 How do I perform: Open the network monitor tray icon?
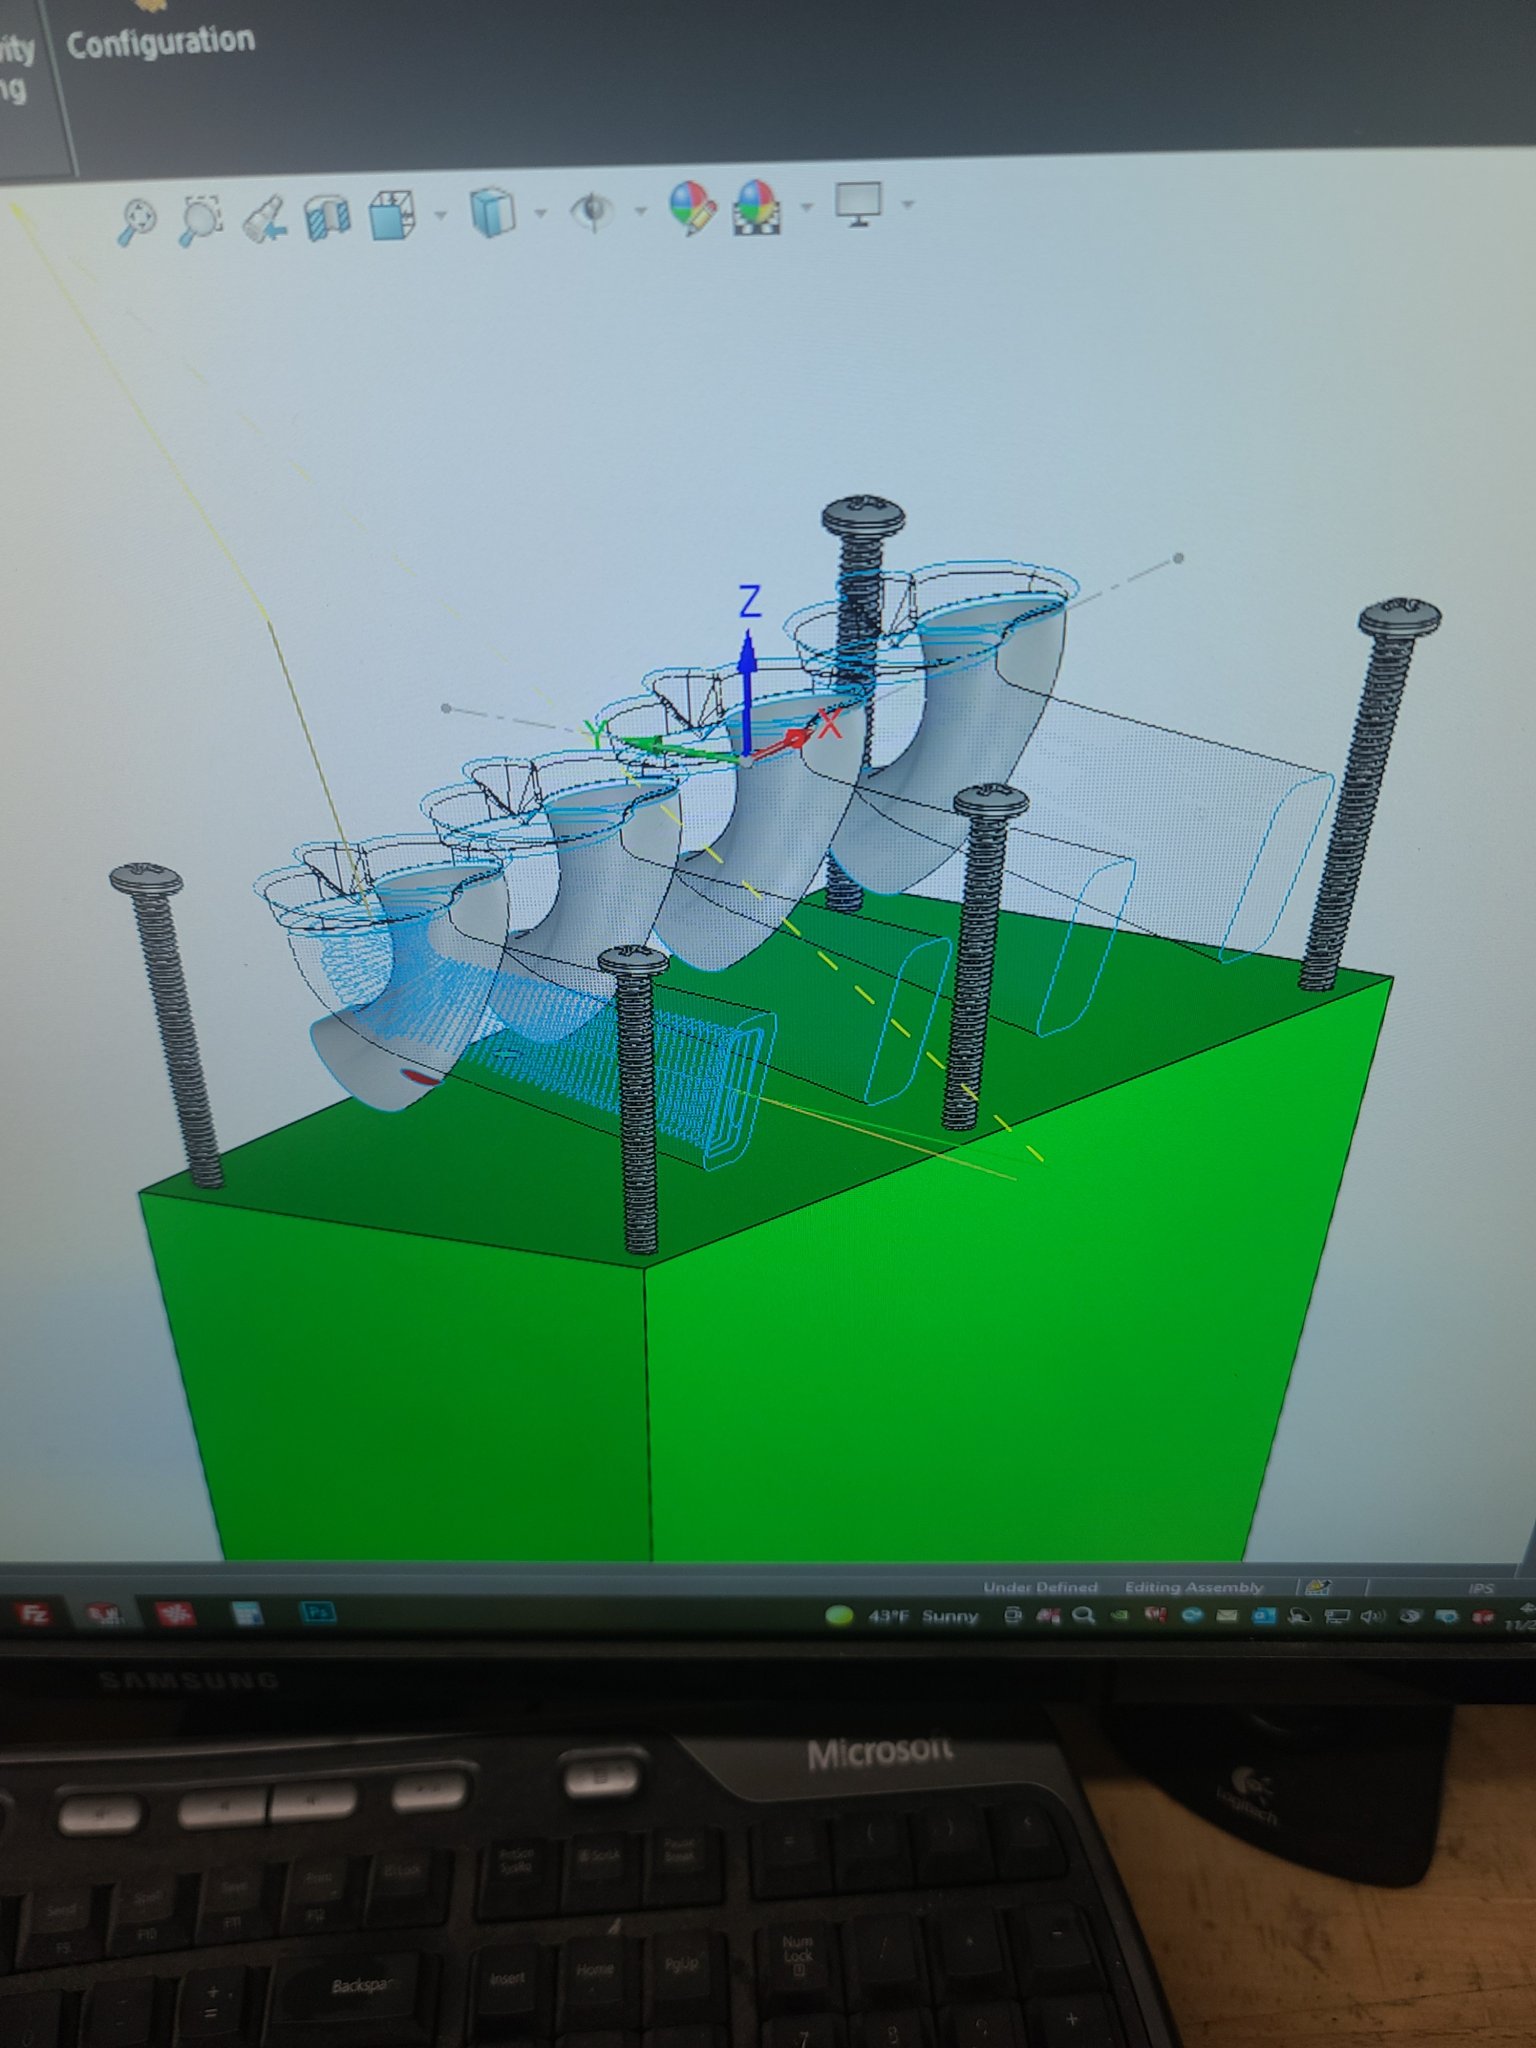(1337, 1616)
